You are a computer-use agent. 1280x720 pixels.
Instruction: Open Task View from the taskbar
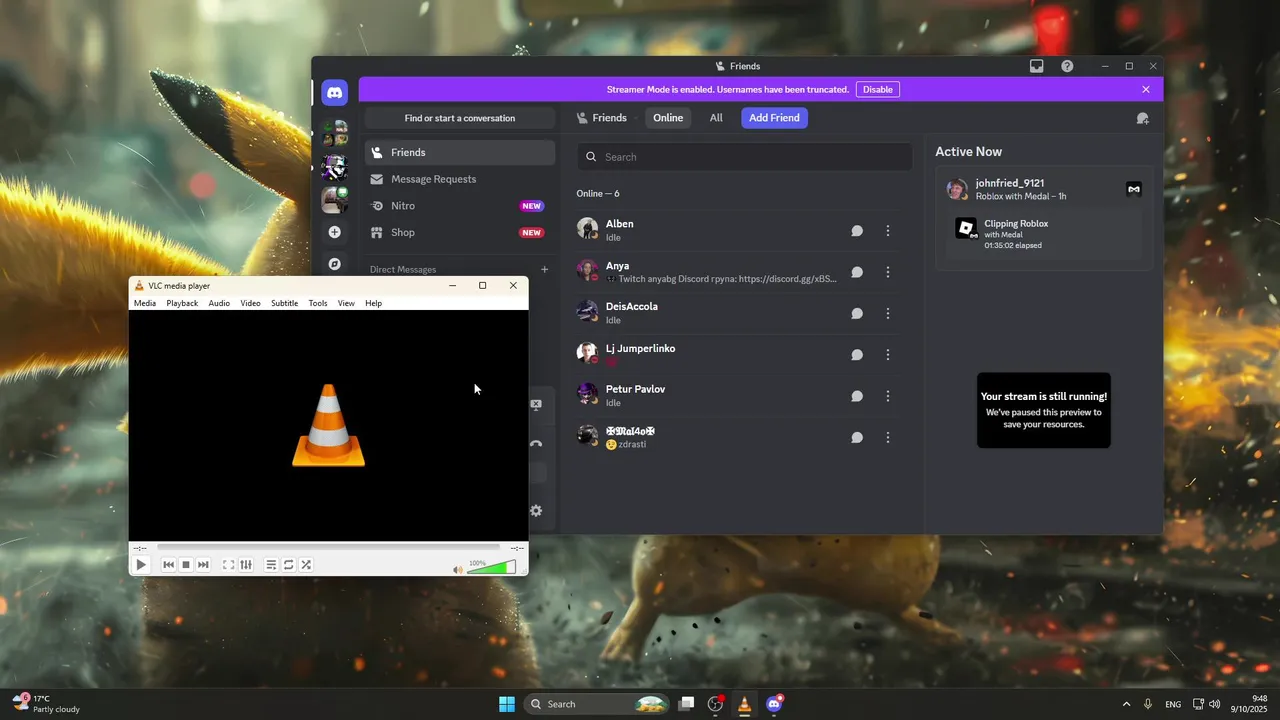(686, 704)
